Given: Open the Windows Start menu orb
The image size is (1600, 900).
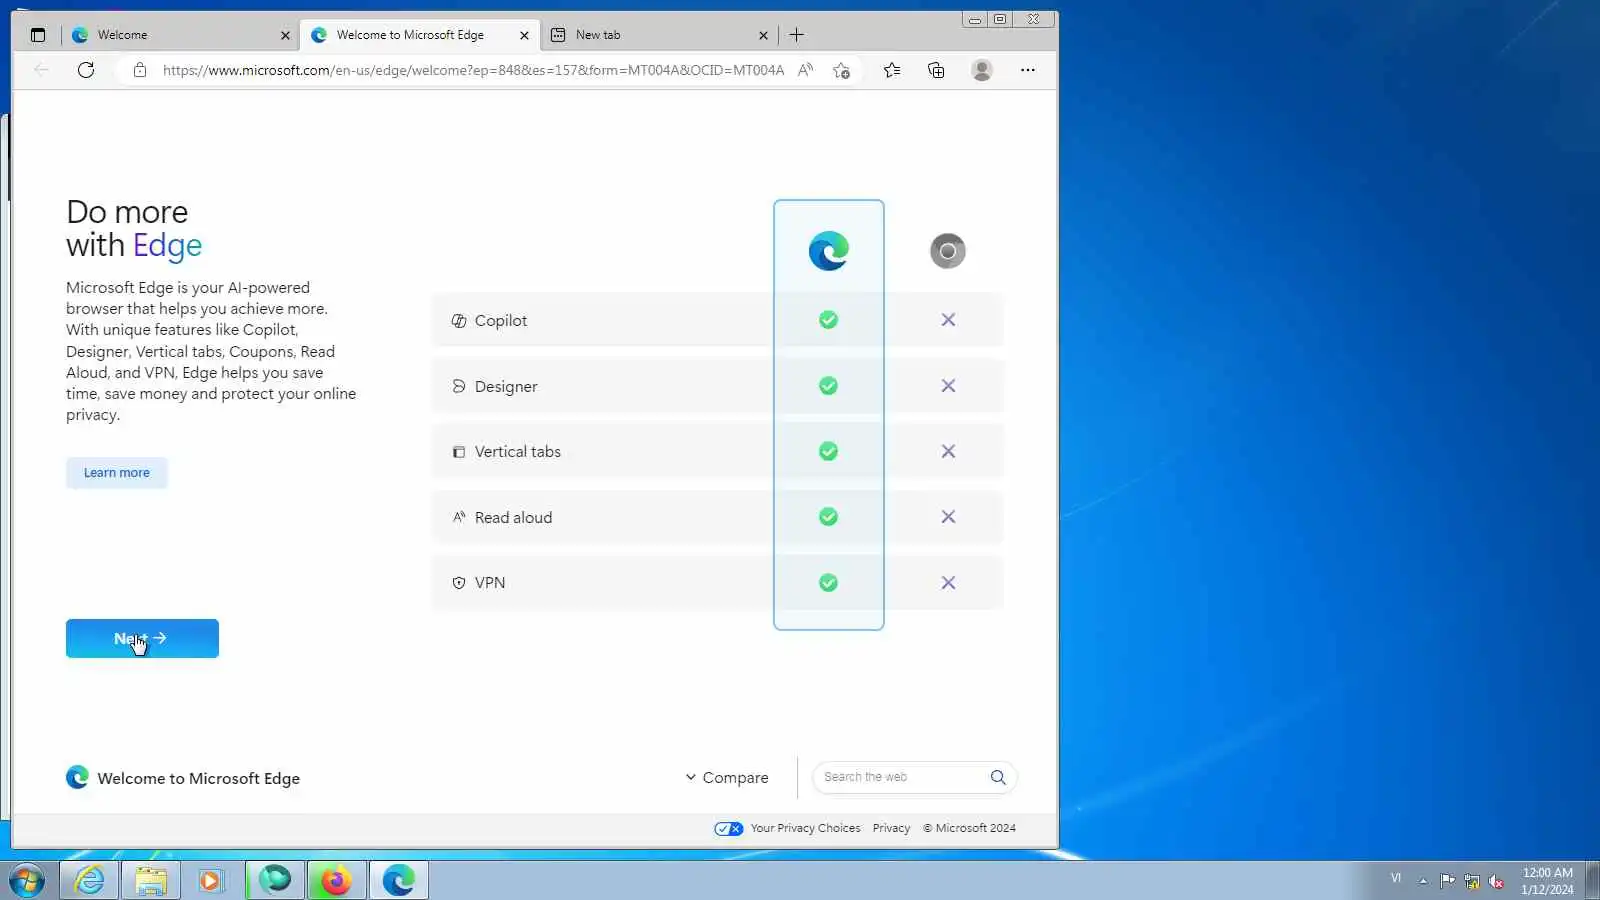Looking at the screenshot, I should 27,881.
